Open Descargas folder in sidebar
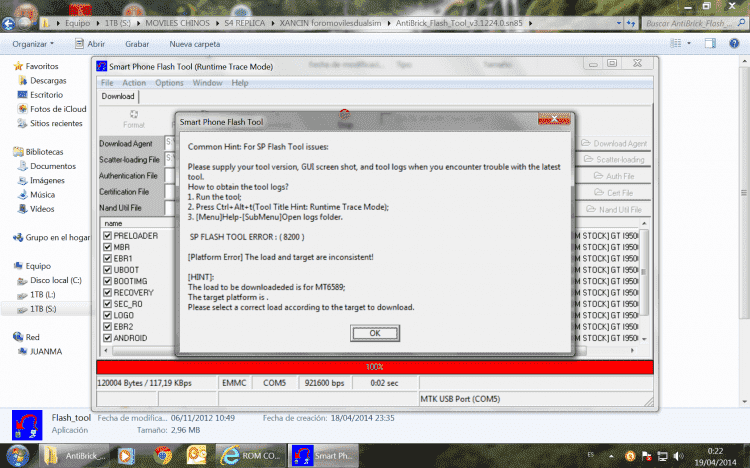Viewport: 750px width, 468px height. pos(48,80)
